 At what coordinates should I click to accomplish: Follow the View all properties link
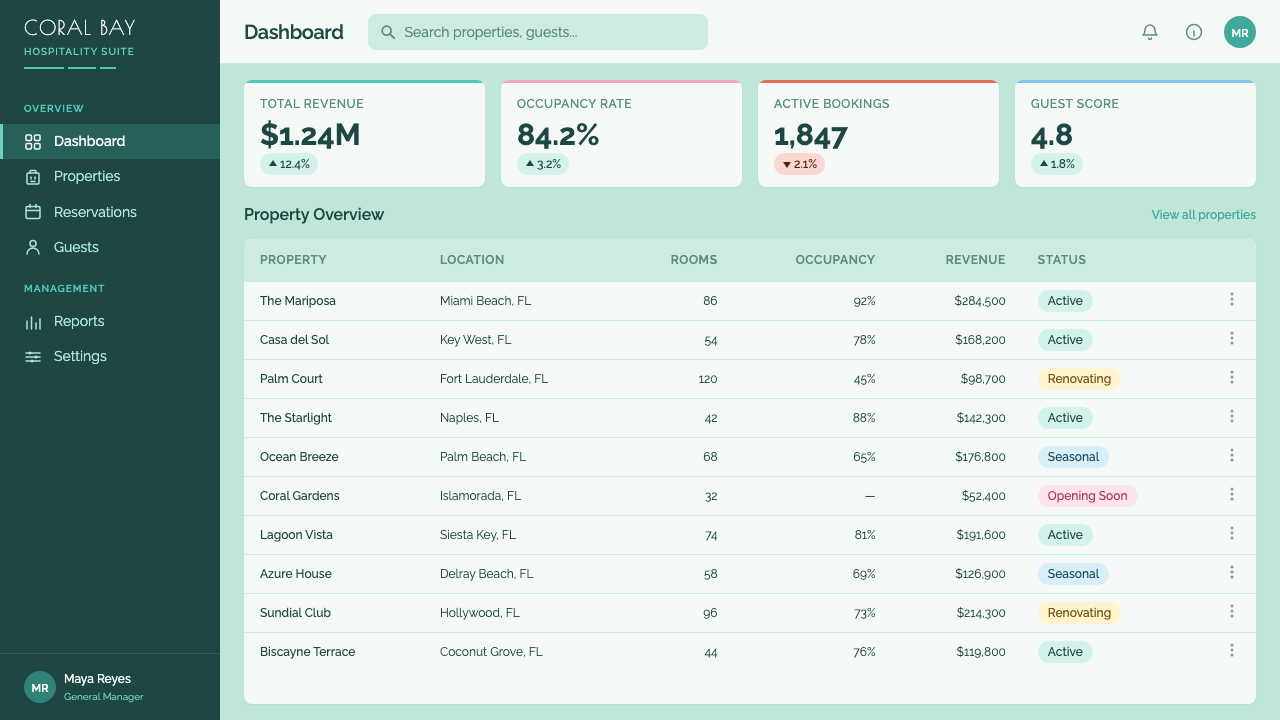tap(1203, 215)
